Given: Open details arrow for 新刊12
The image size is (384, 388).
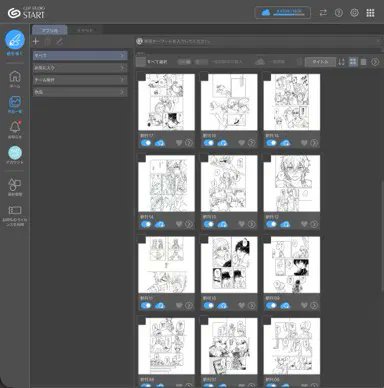Looking at the screenshot, I should tap(314, 224).
